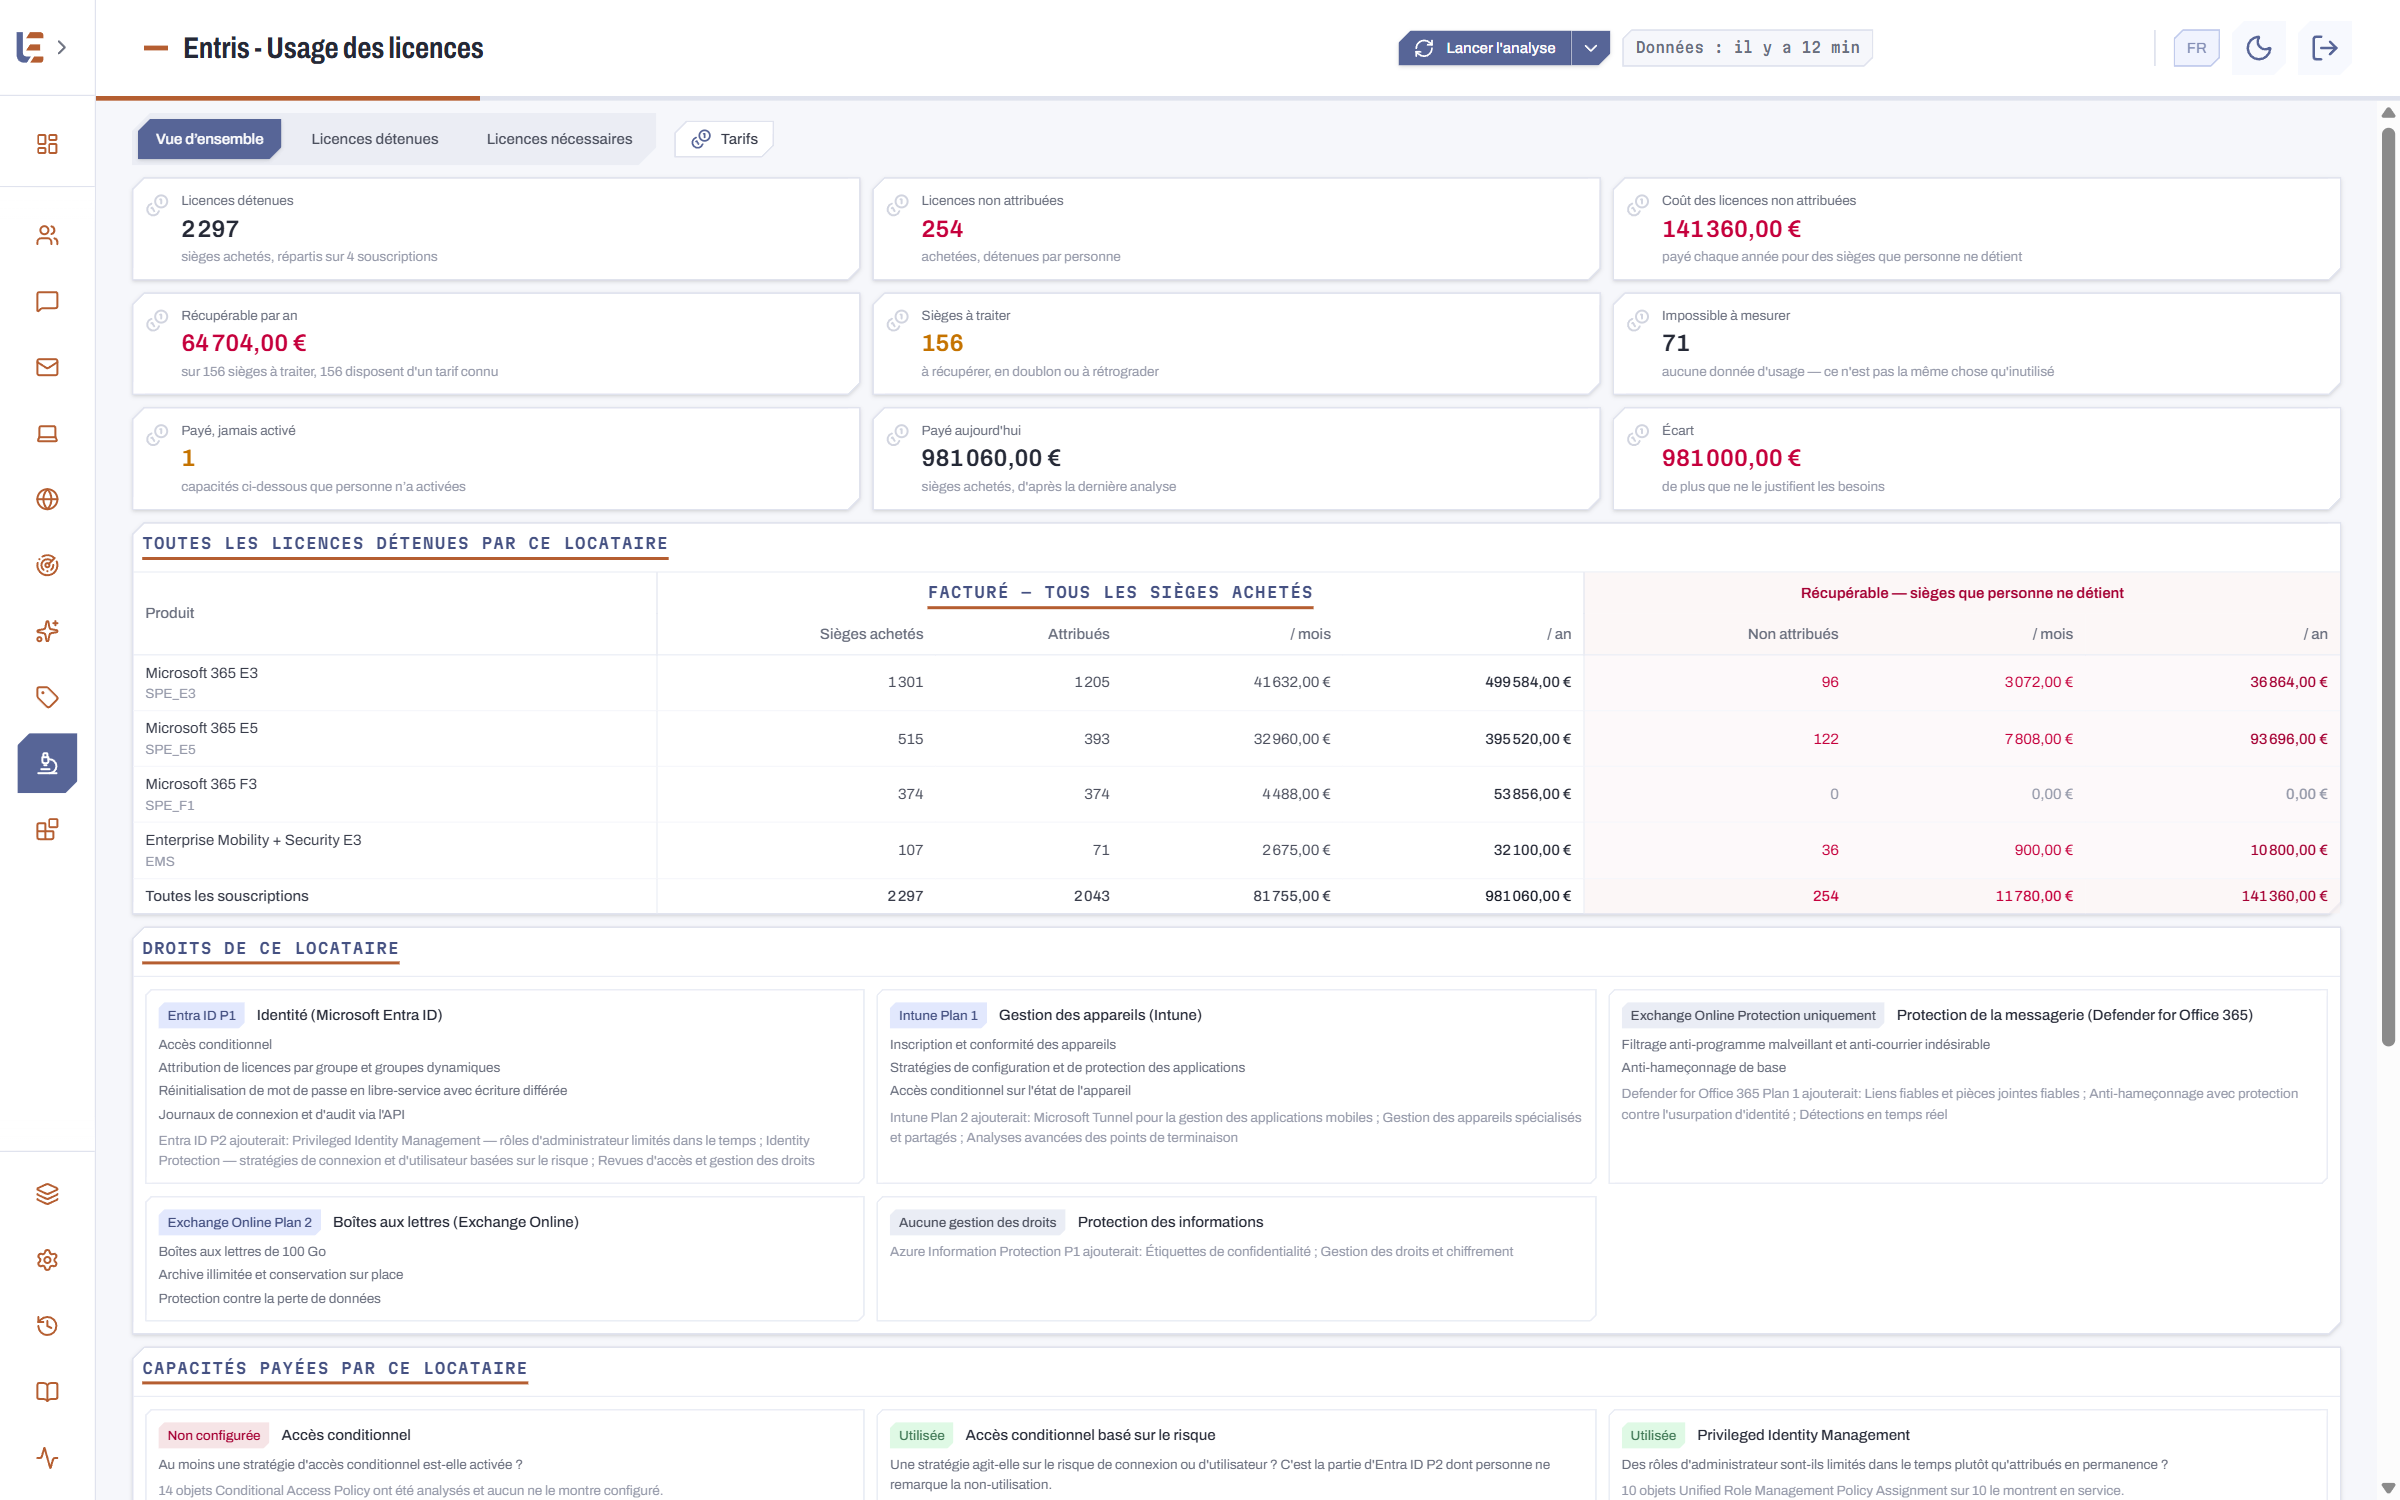Click the total value '141 360,00 €' in table

[x=2284, y=896]
